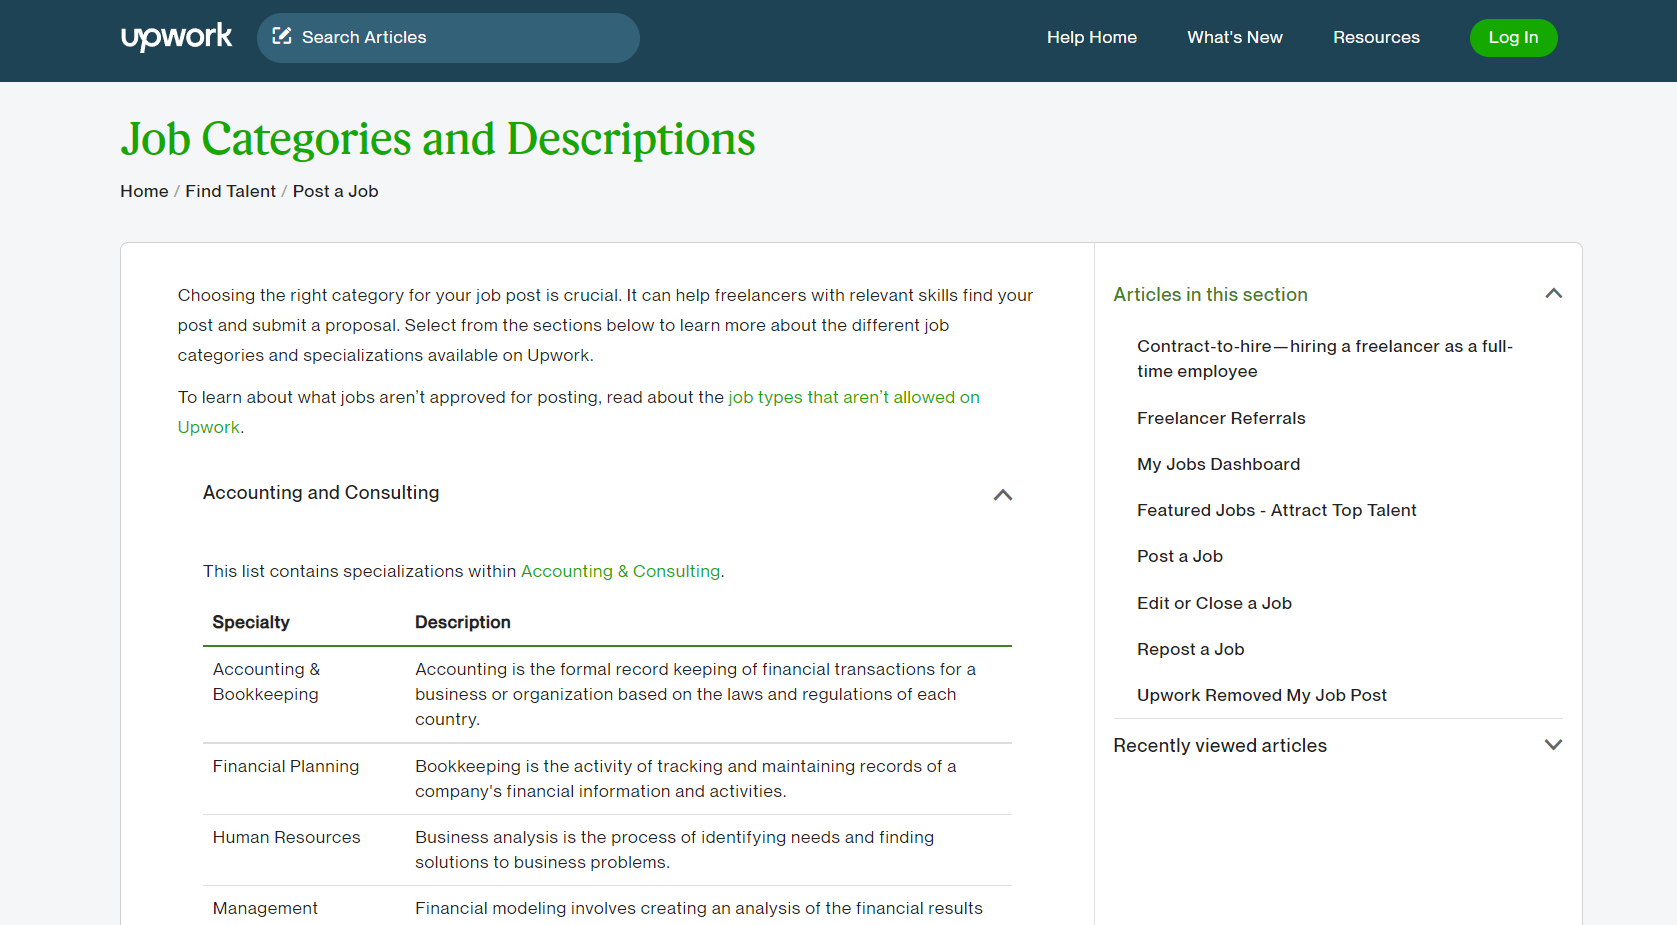Open Featured Jobs - Attract Top Talent article
This screenshot has height=925, width=1677.
pyautogui.click(x=1276, y=510)
